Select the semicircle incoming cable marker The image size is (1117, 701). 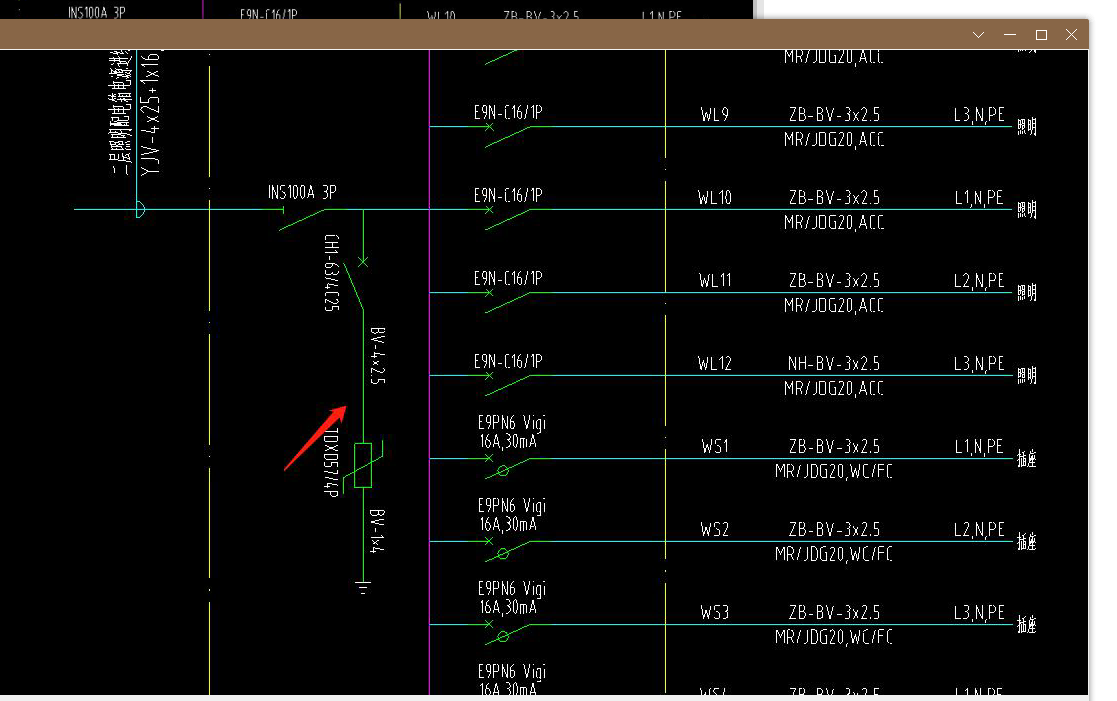tap(140, 209)
